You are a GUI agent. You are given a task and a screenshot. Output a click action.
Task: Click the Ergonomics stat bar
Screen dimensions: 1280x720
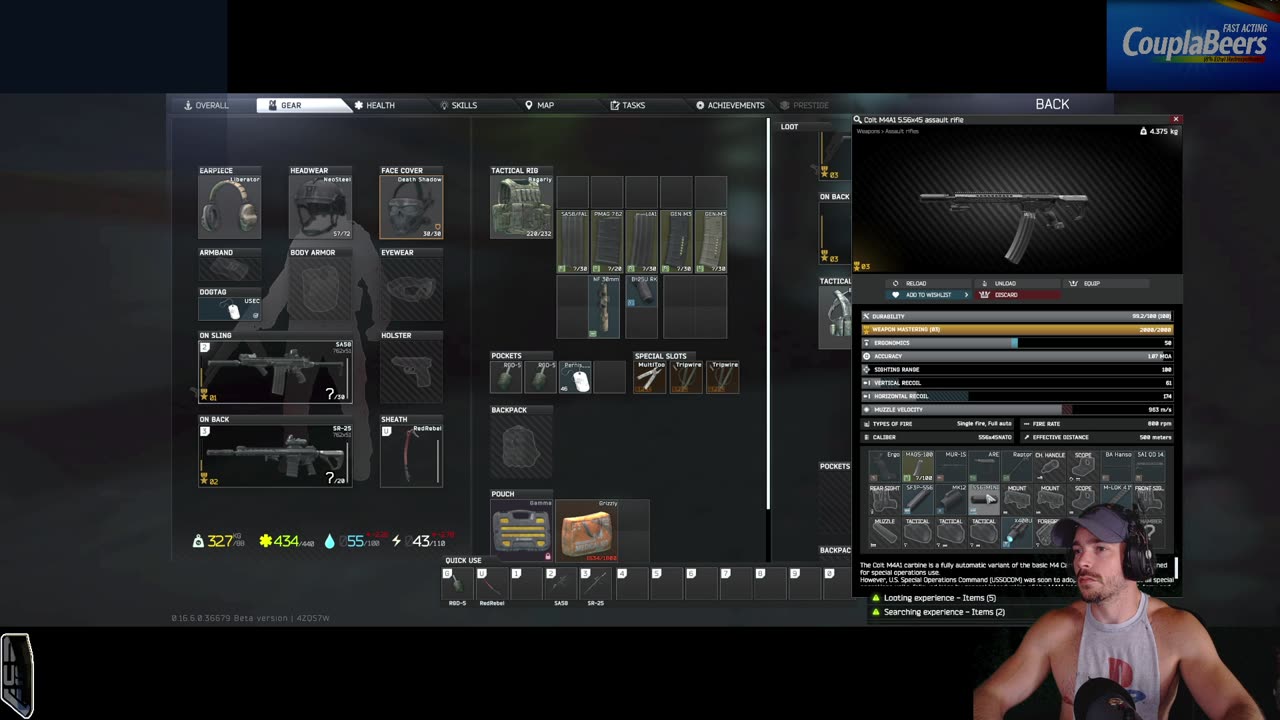click(x=1017, y=343)
